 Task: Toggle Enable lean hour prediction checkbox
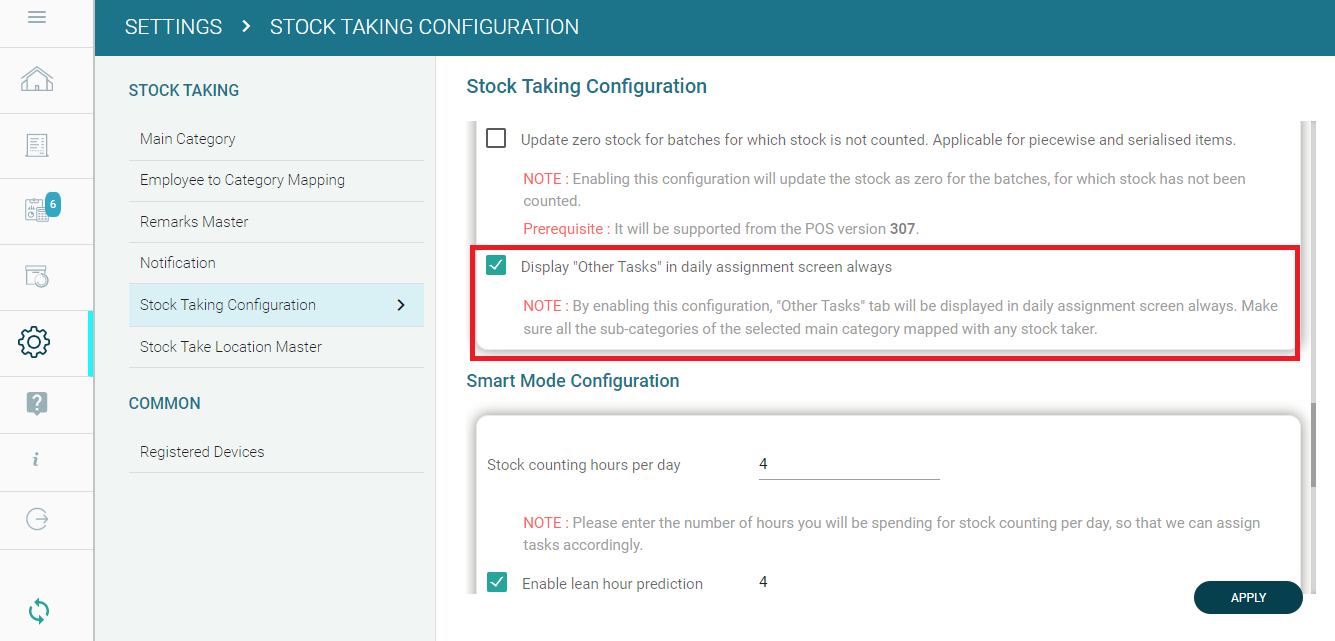497,582
